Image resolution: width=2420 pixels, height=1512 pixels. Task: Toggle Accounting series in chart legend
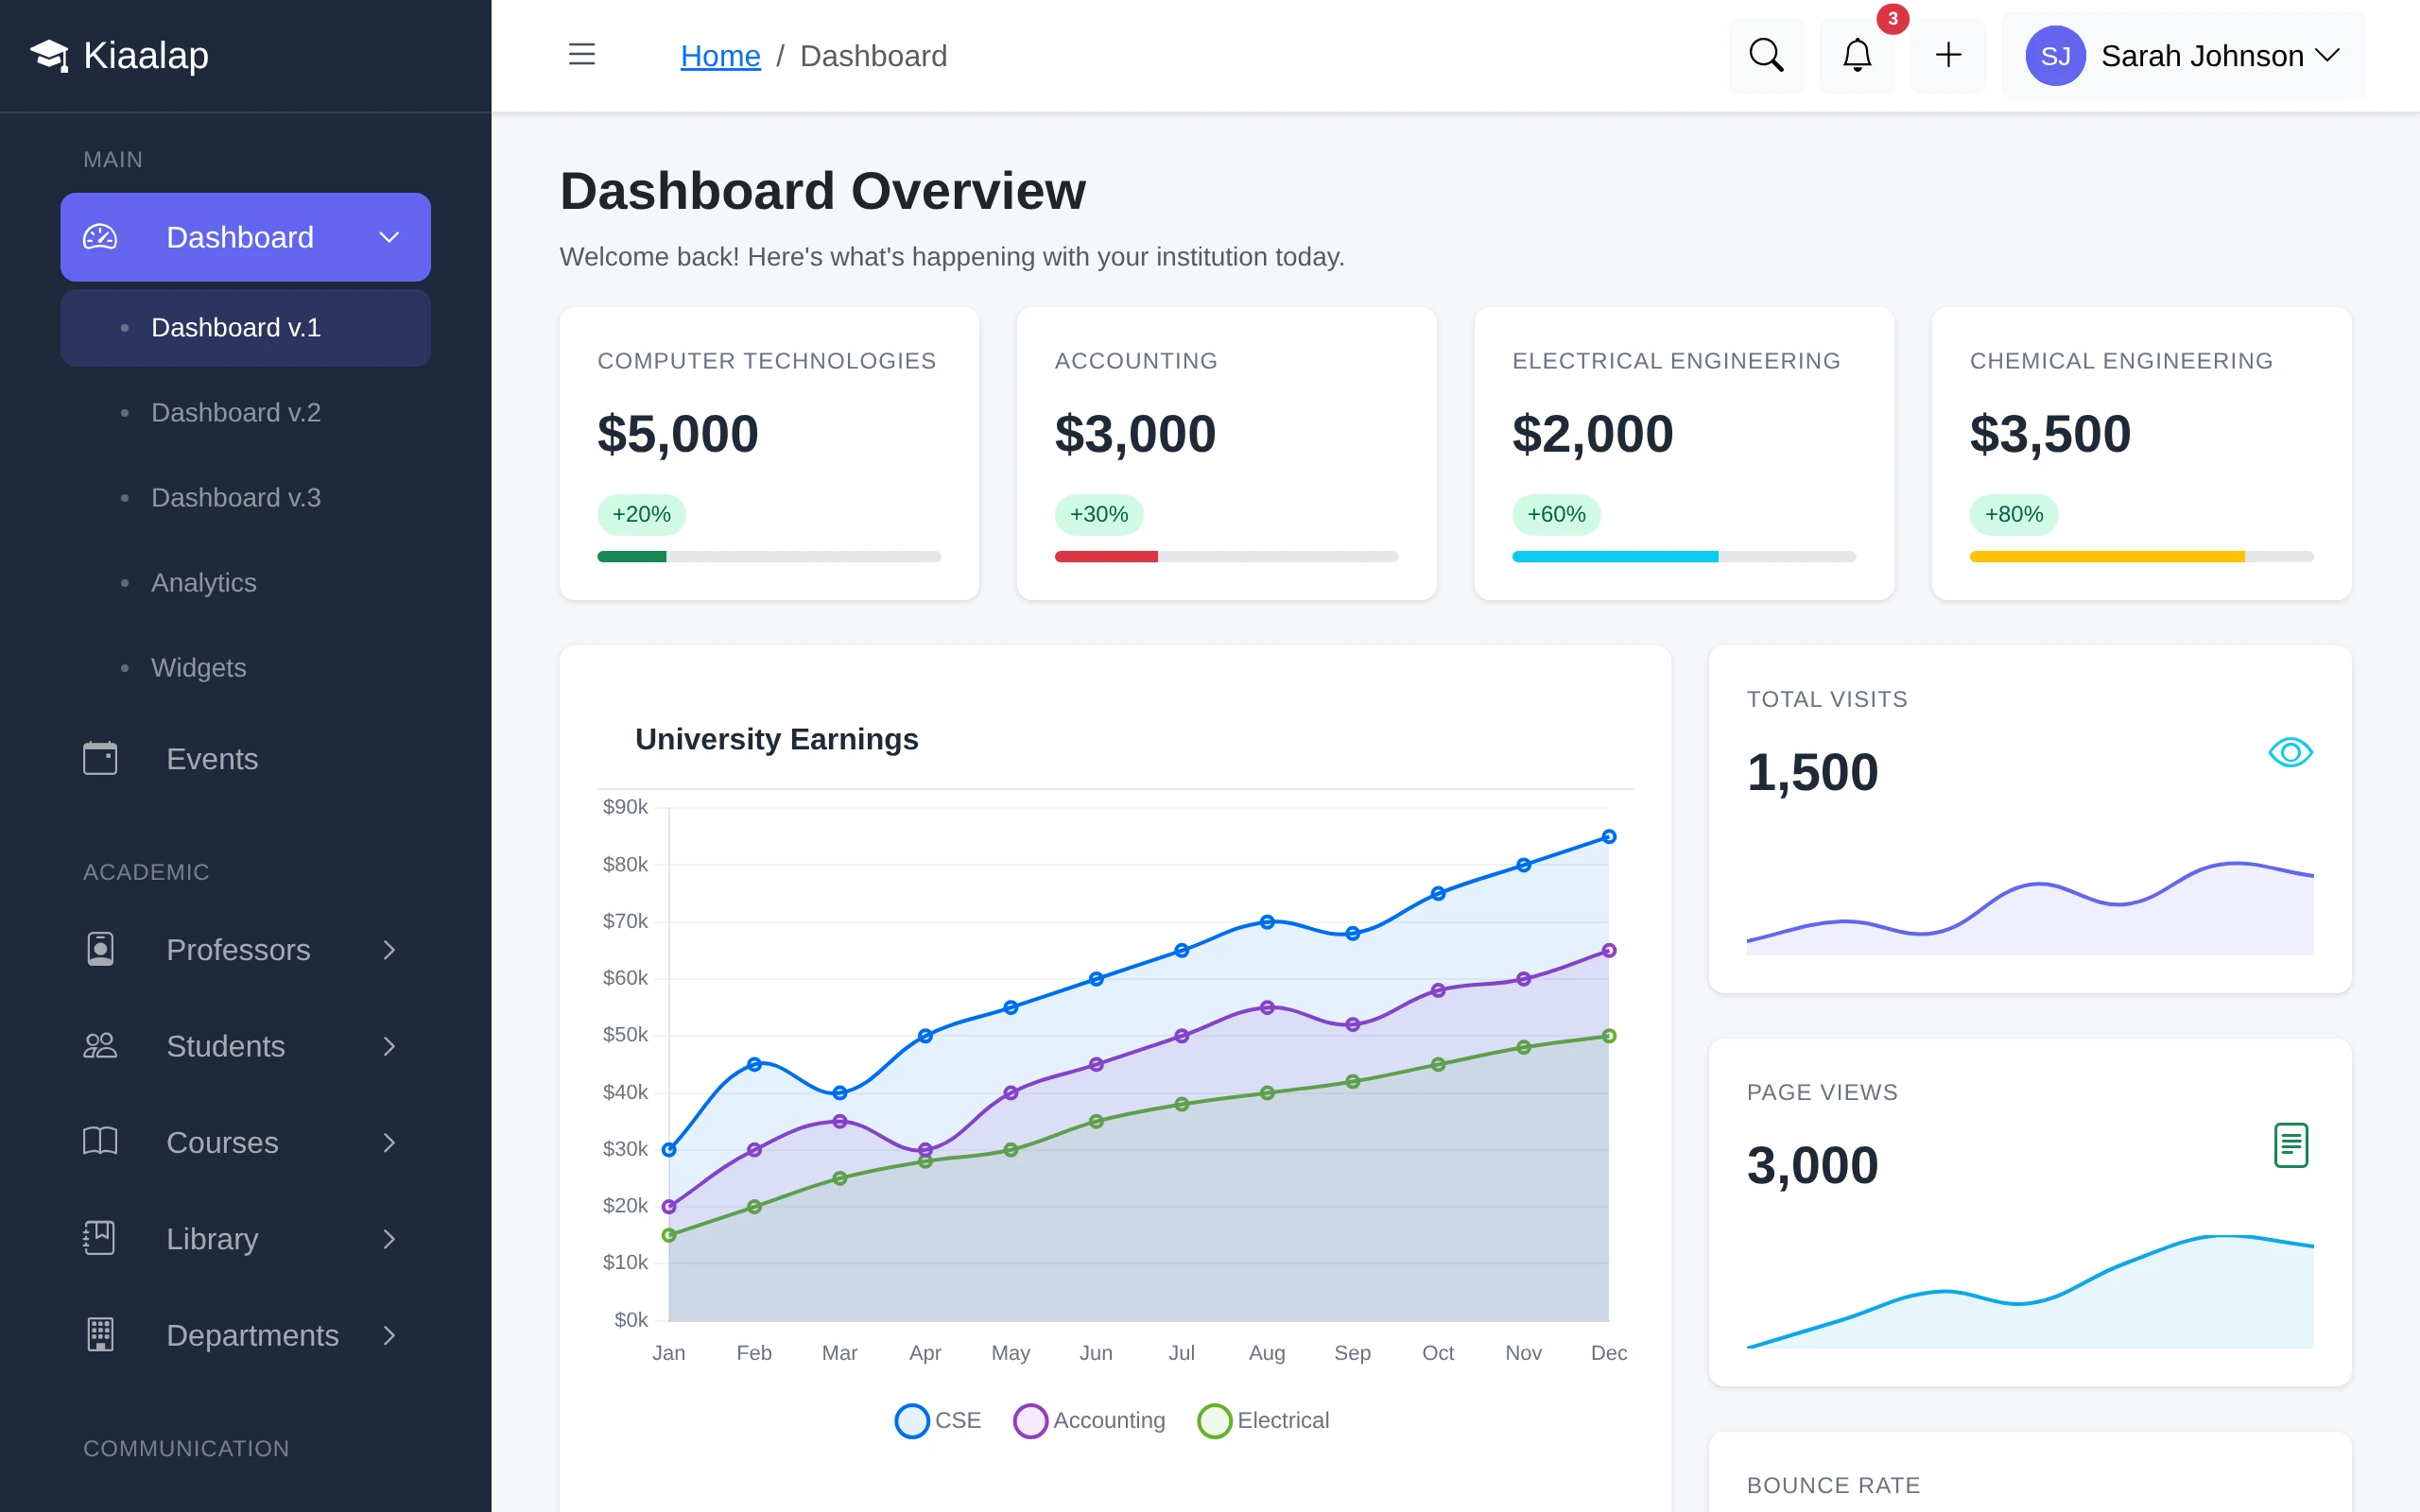tap(1089, 1420)
